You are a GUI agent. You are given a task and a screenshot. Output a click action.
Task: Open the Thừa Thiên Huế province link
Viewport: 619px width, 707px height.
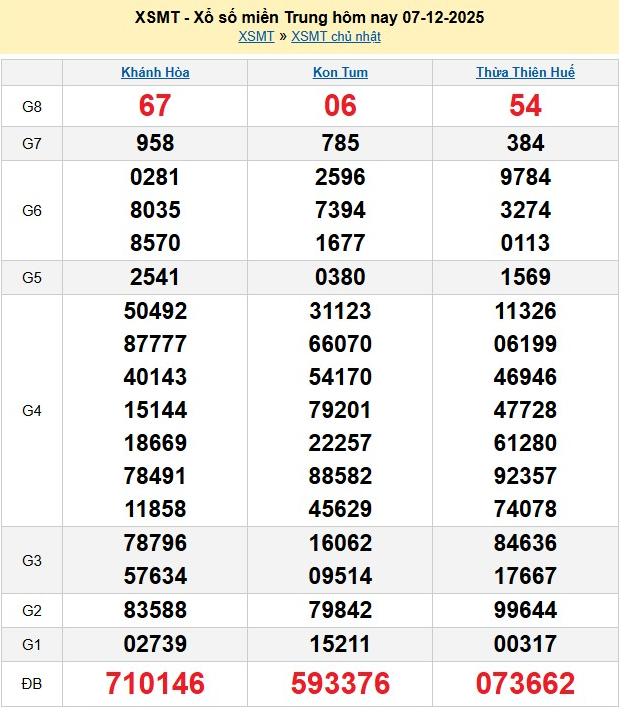pos(525,72)
